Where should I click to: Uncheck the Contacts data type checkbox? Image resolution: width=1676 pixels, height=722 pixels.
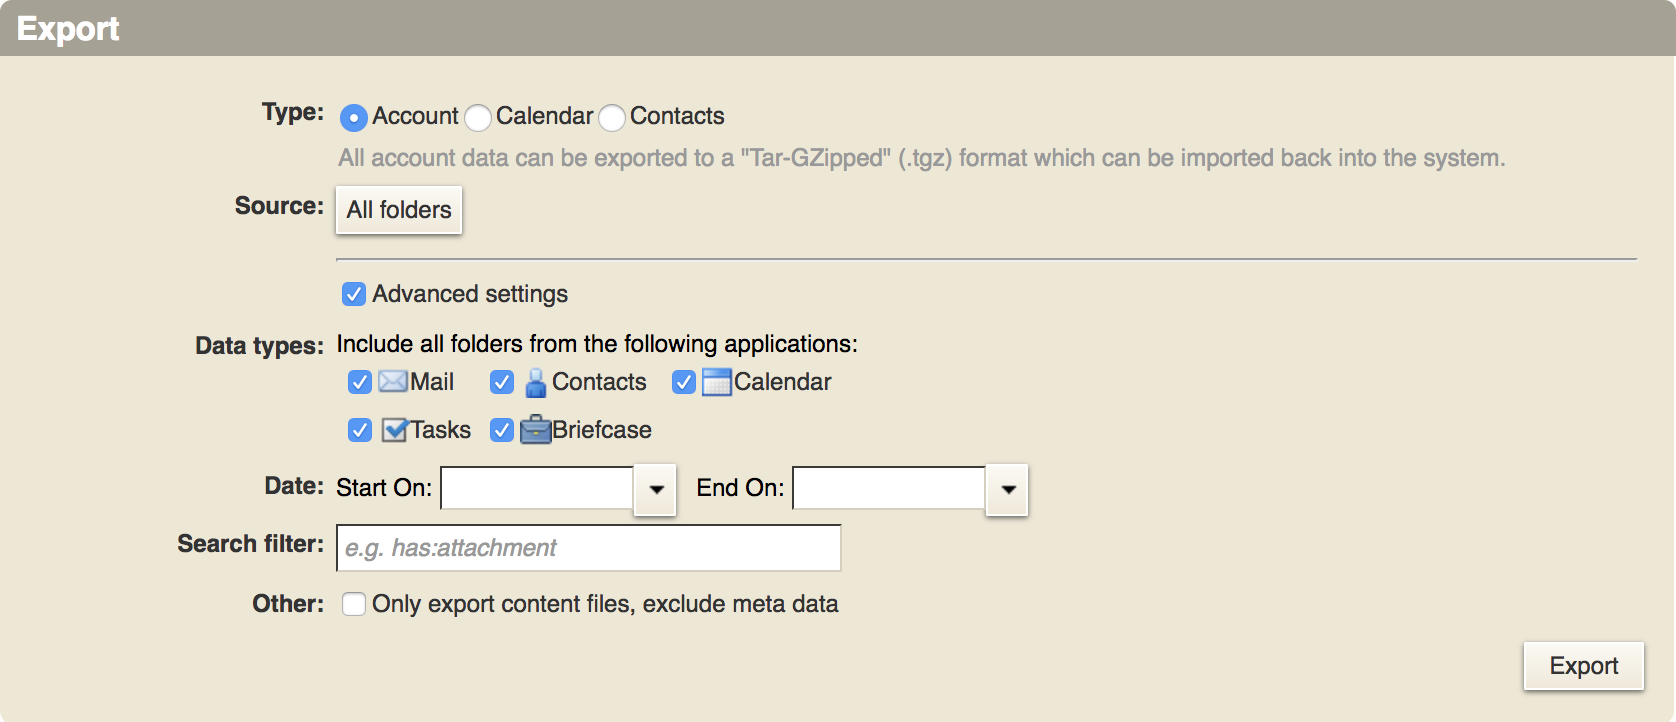502,382
